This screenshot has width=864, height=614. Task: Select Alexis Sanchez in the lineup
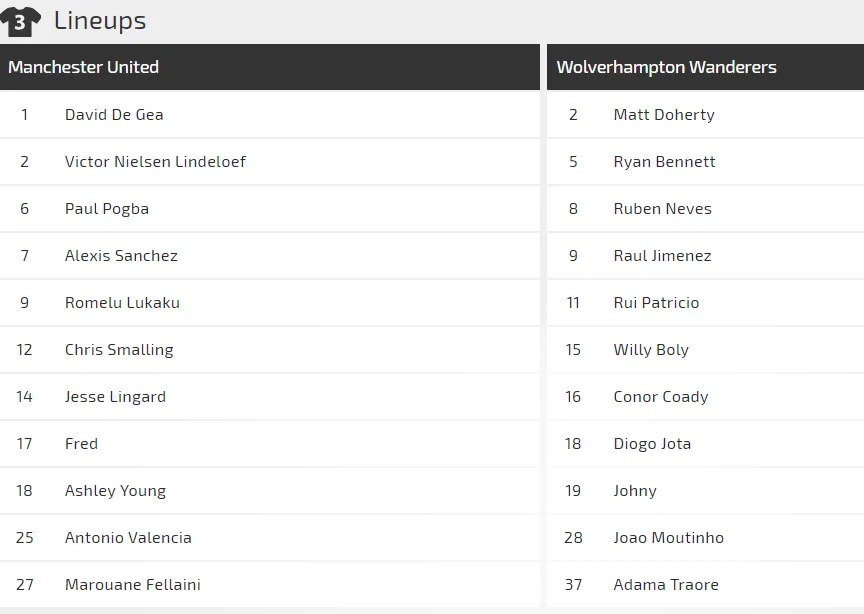(121, 256)
